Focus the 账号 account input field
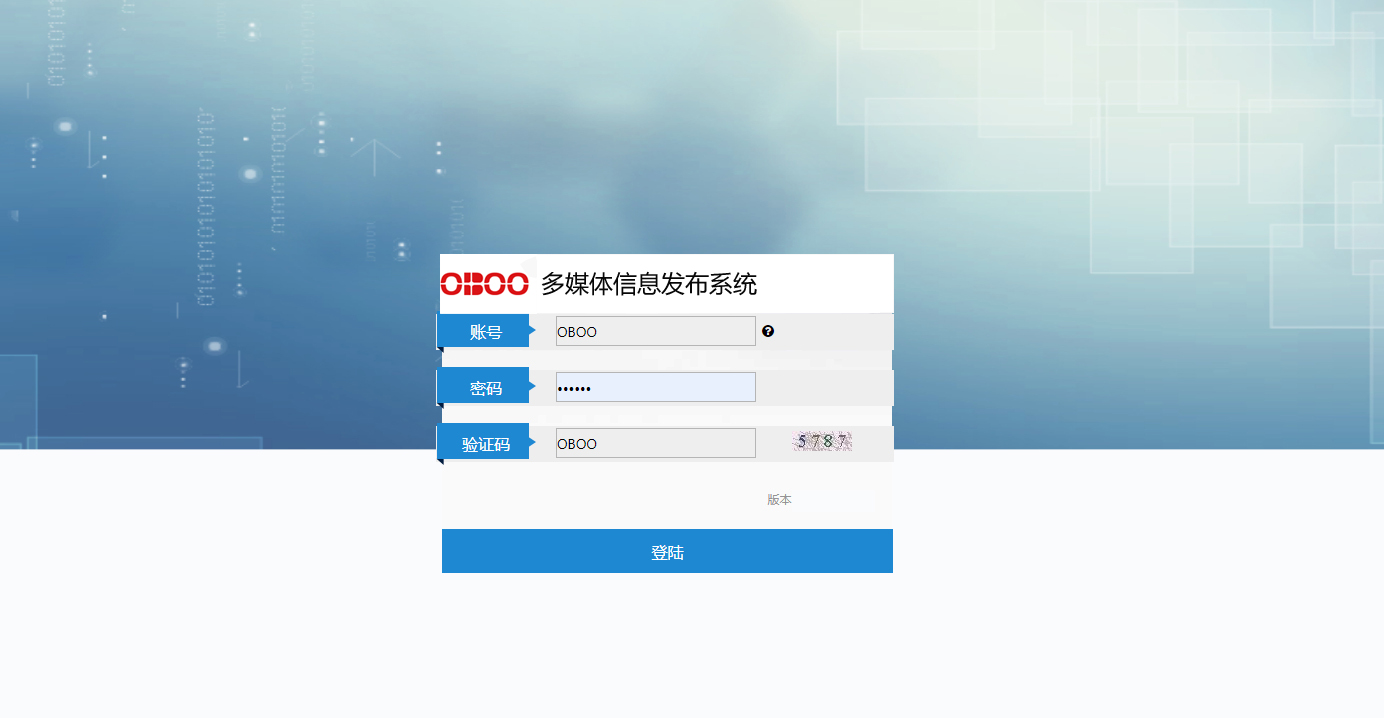This screenshot has width=1384, height=718. coord(655,331)
